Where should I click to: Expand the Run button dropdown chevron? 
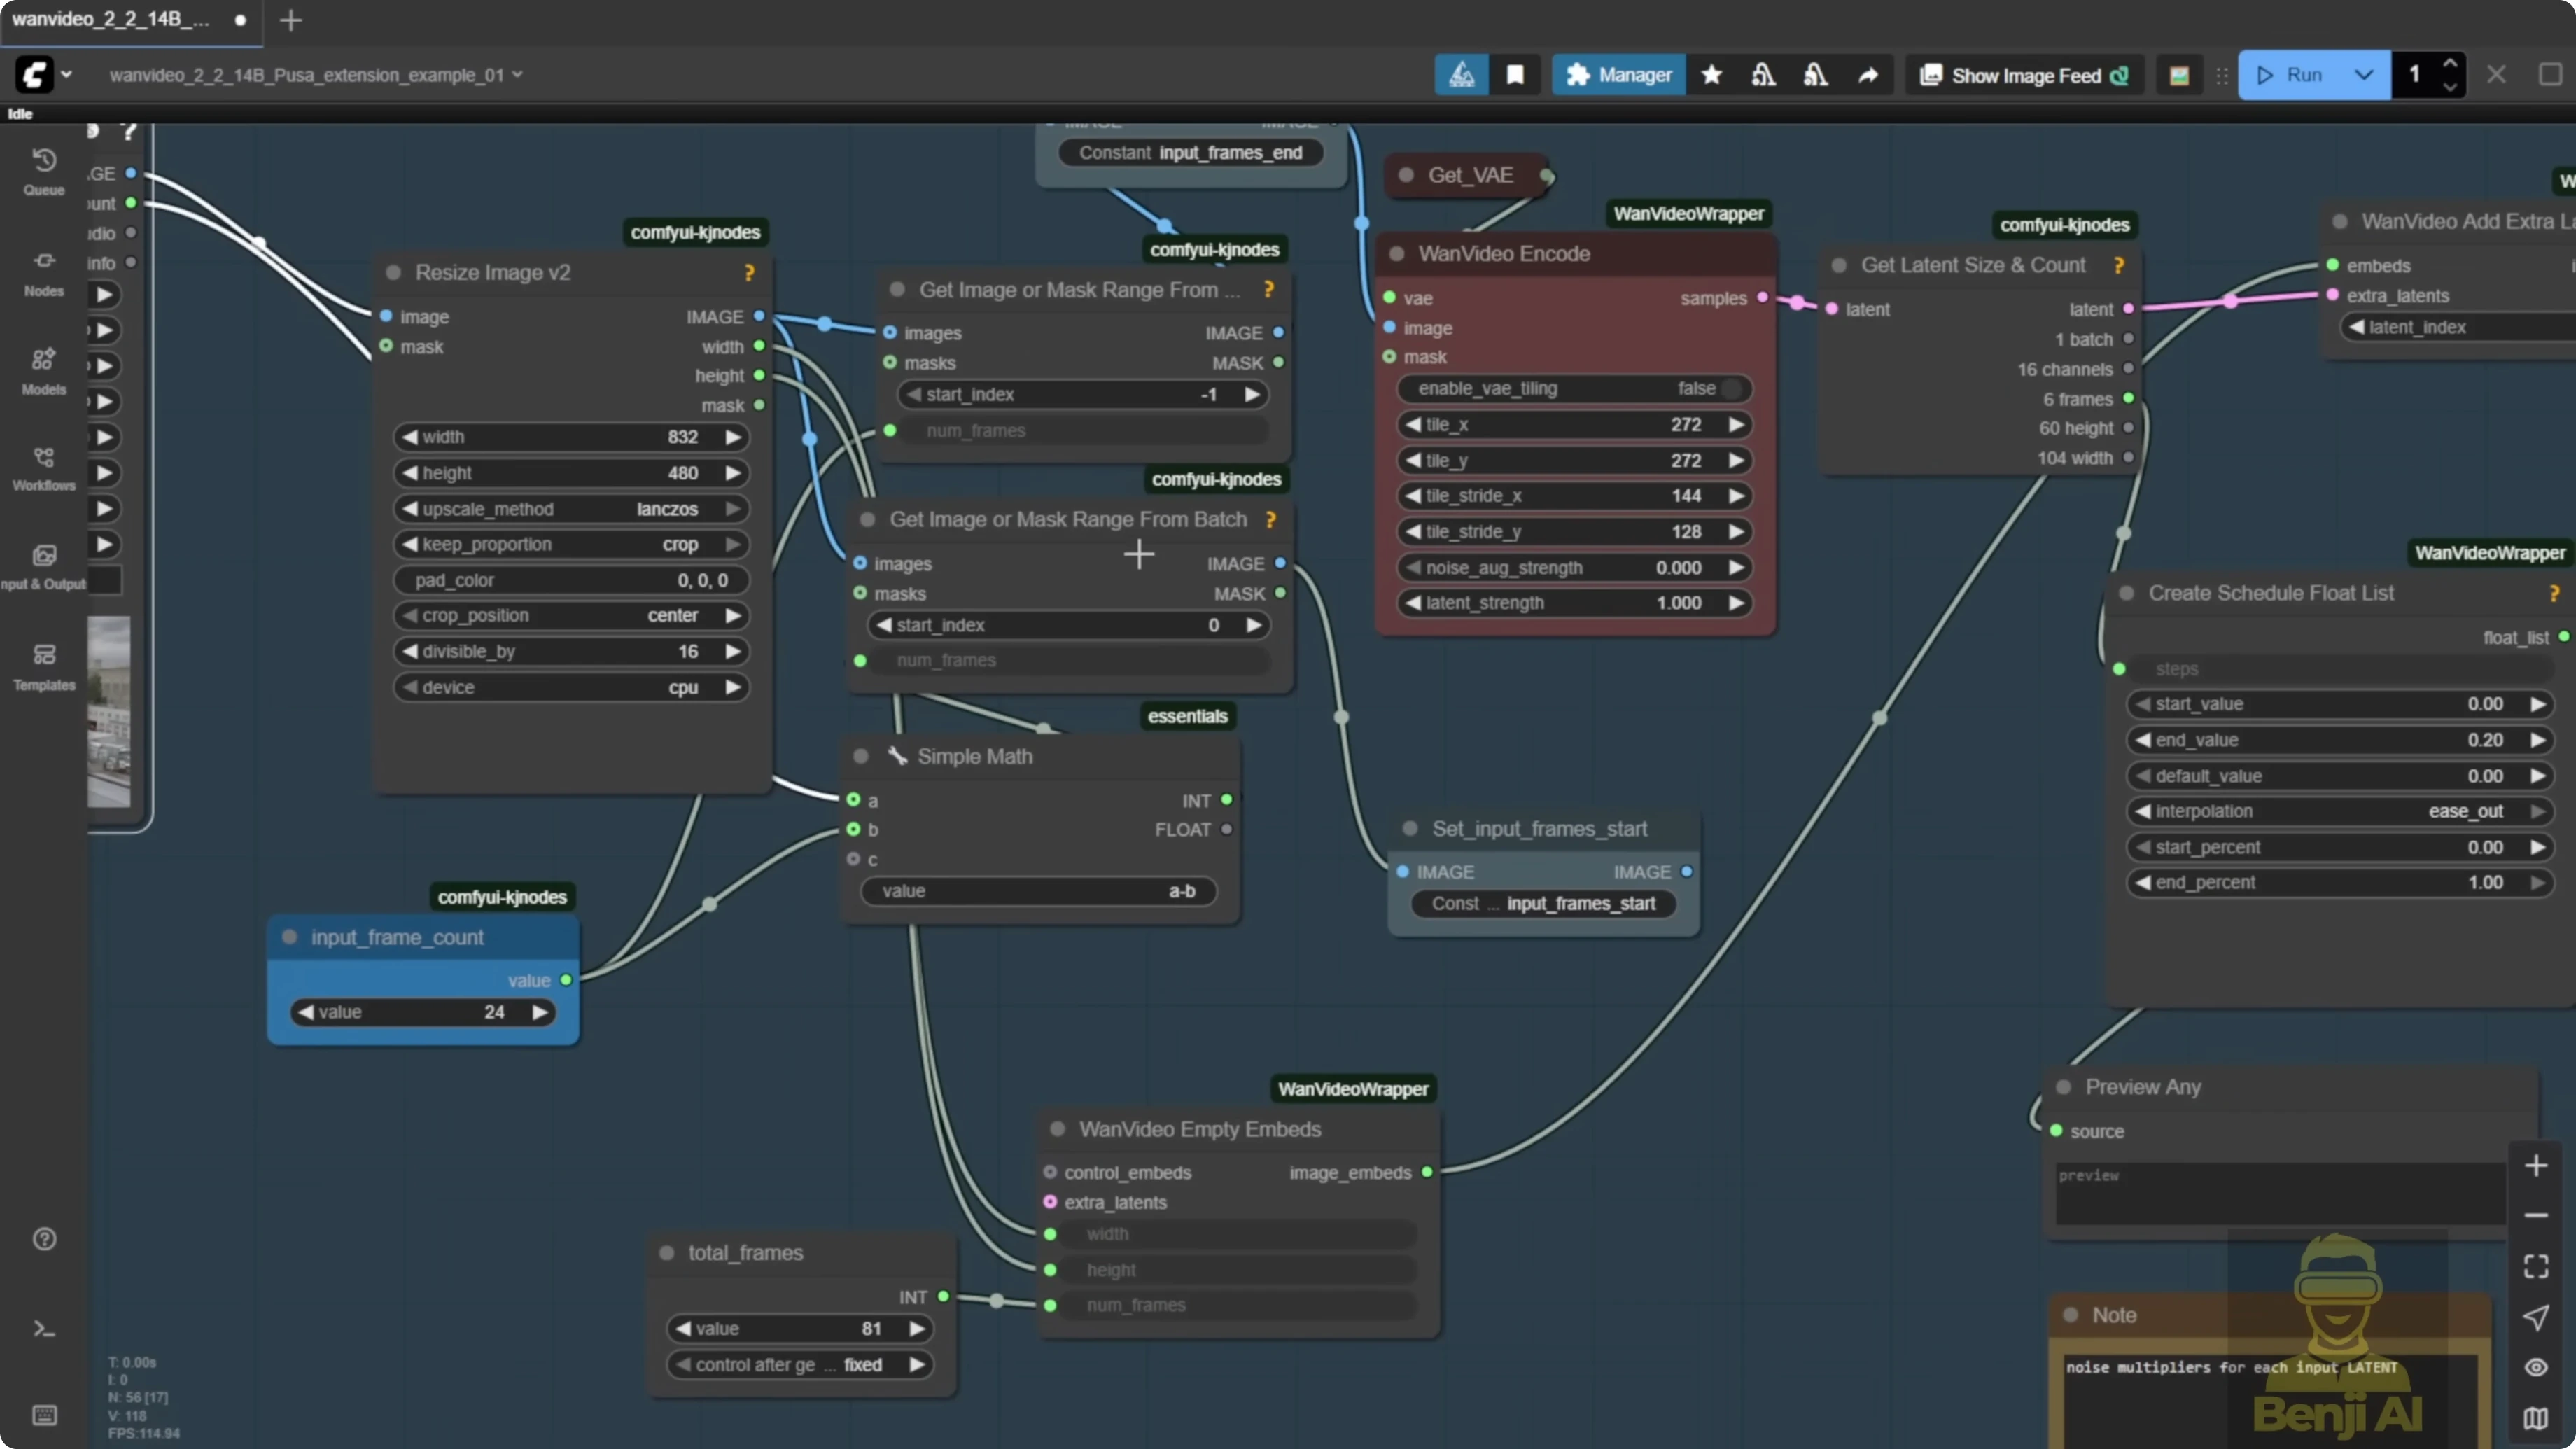(x=2364, y=74)
